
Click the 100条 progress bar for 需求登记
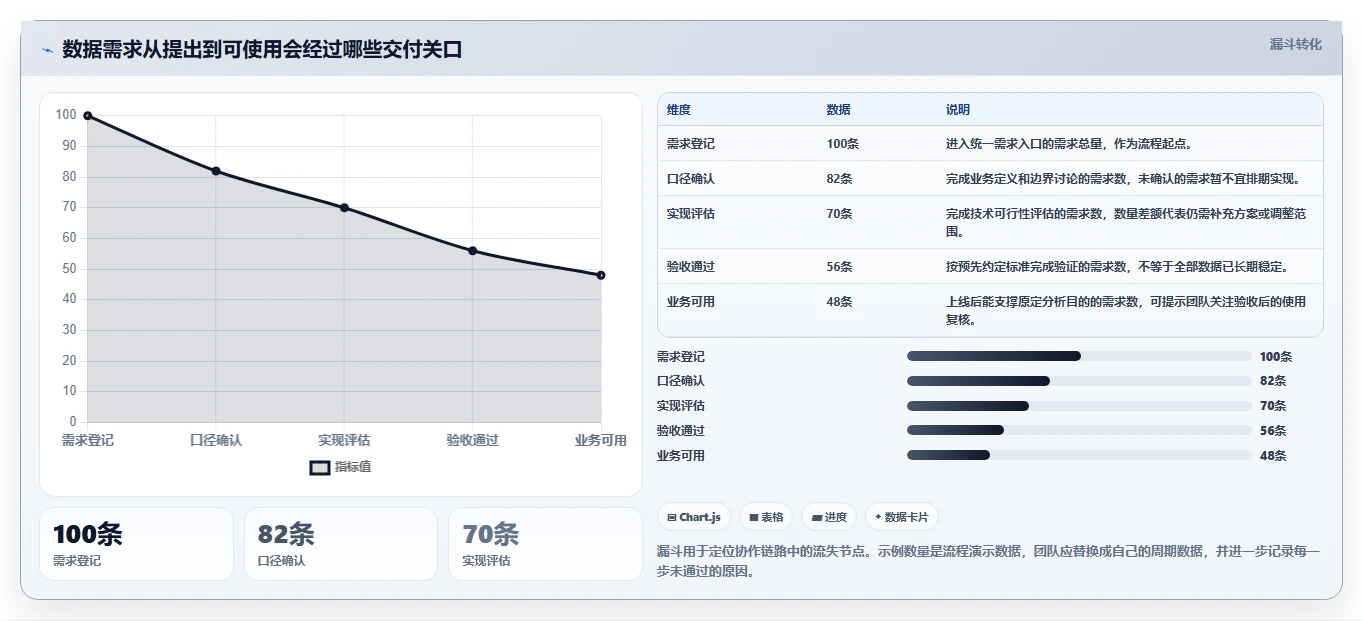(1079, 356)
